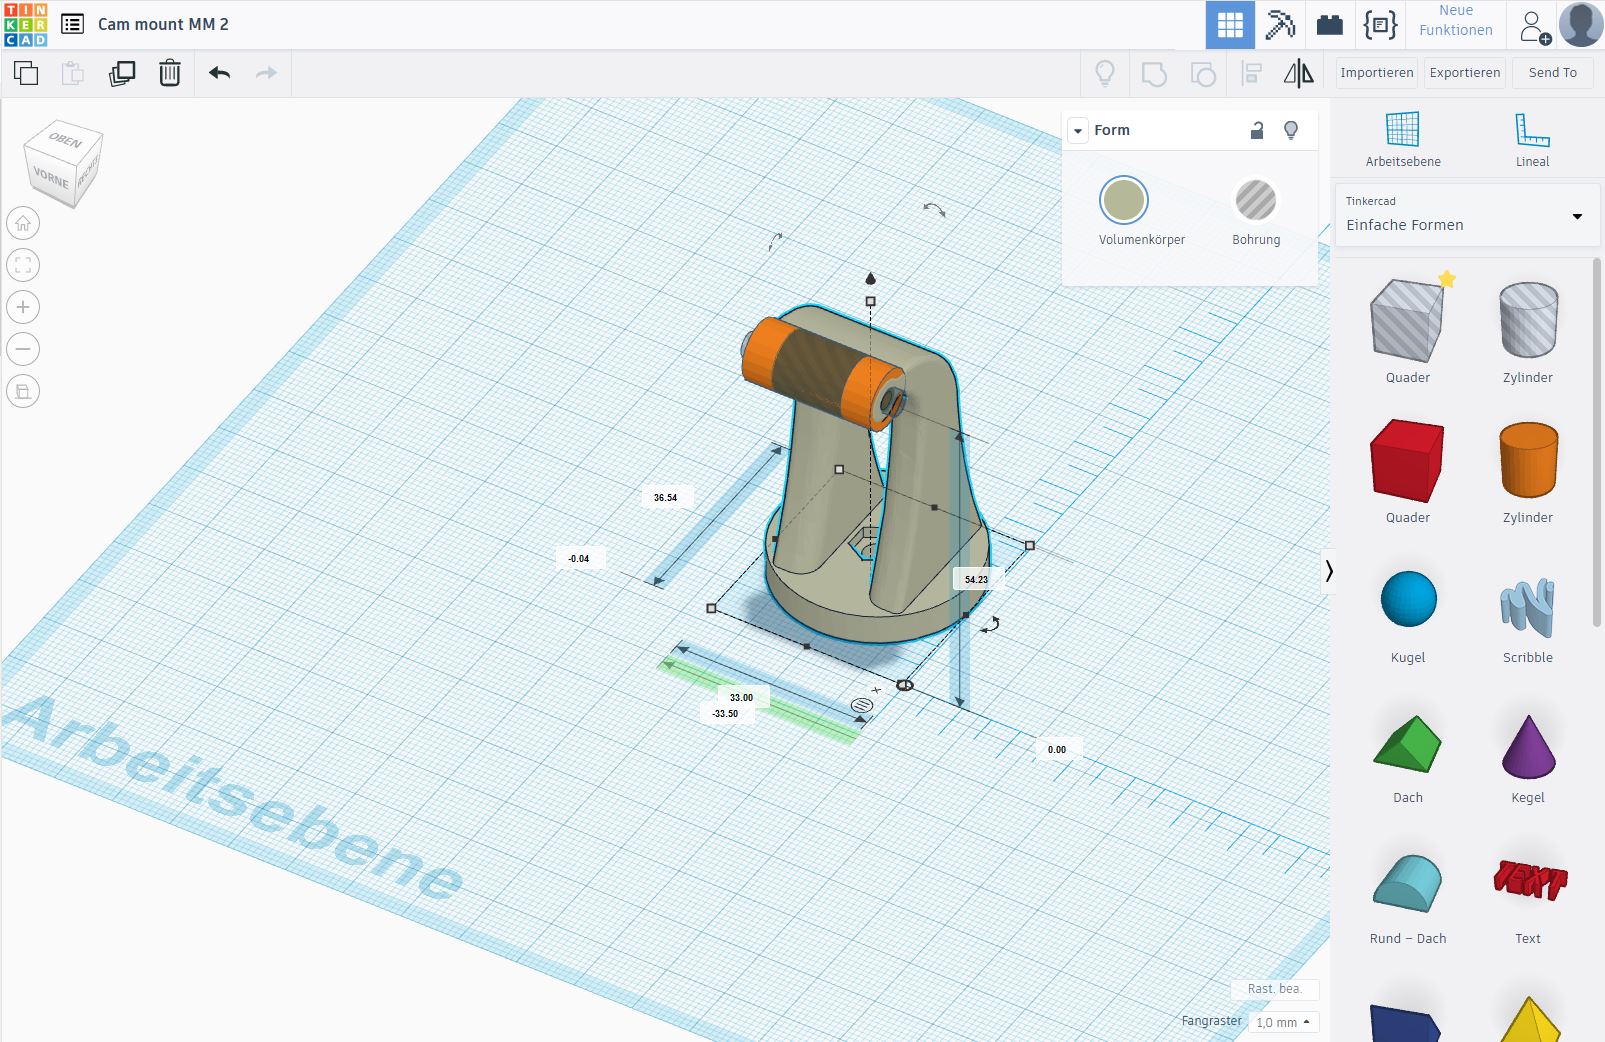Switch shape to Bohrung hole mode
Viewport: 1605px width, 1042px height.
(1255, 201)
